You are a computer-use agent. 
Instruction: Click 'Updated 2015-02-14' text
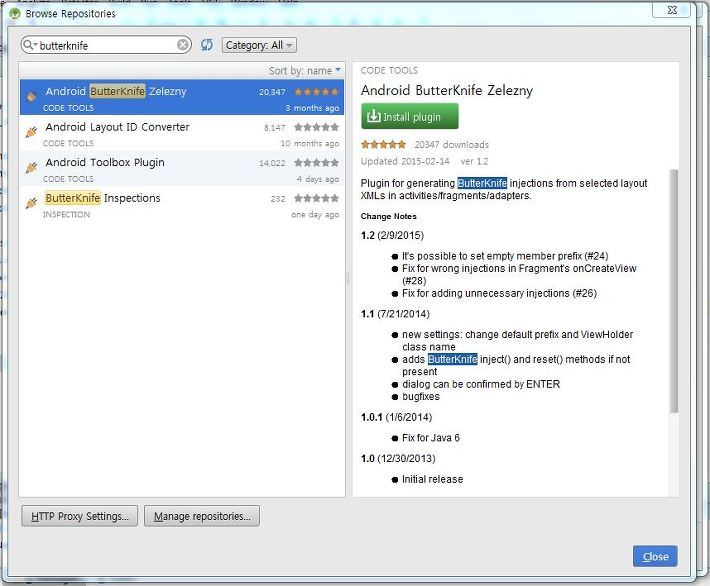click(405, 161)
